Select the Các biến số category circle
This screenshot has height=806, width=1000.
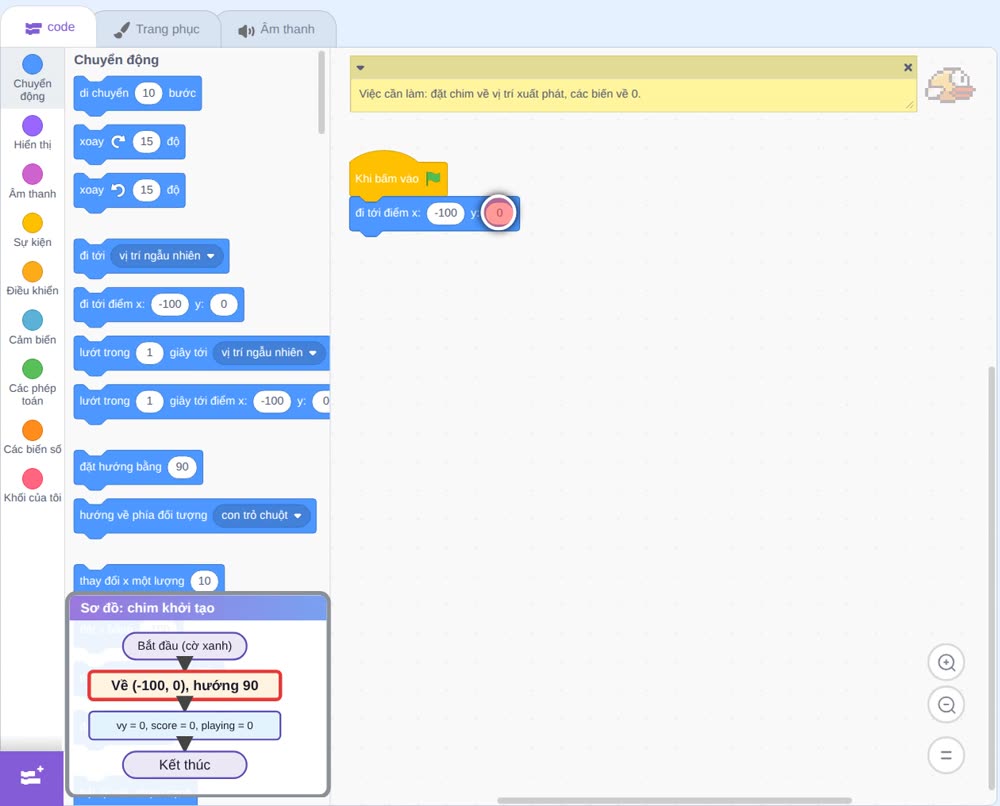click(x=33, y=430)
